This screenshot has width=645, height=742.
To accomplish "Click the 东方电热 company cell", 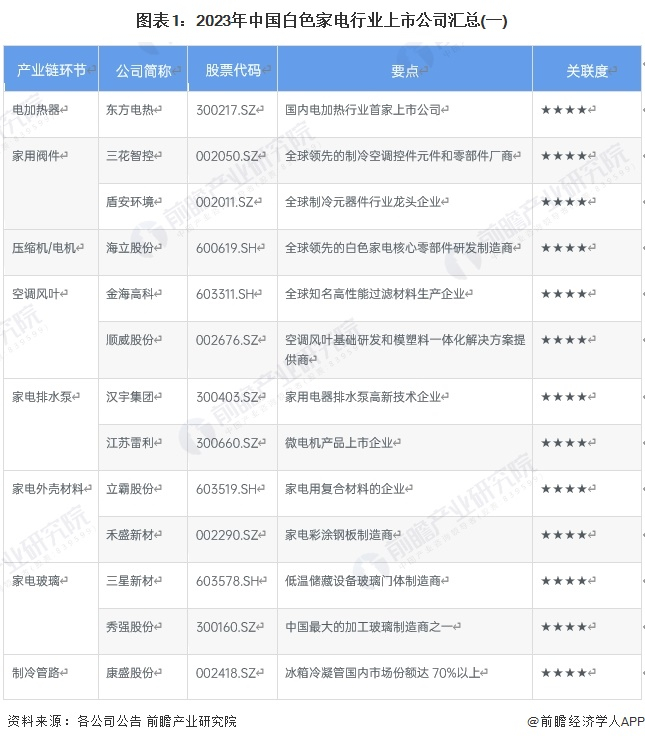I will tap(143, 115).
